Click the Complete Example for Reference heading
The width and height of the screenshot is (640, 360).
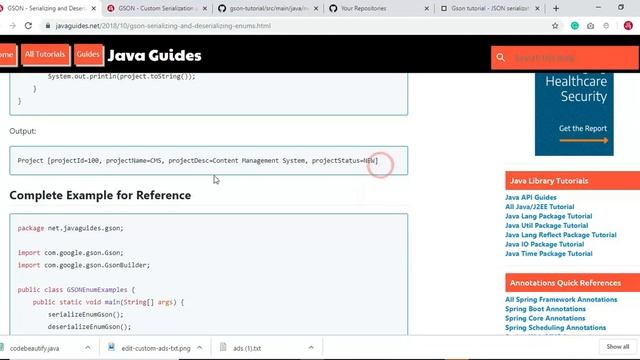(100, 195)
